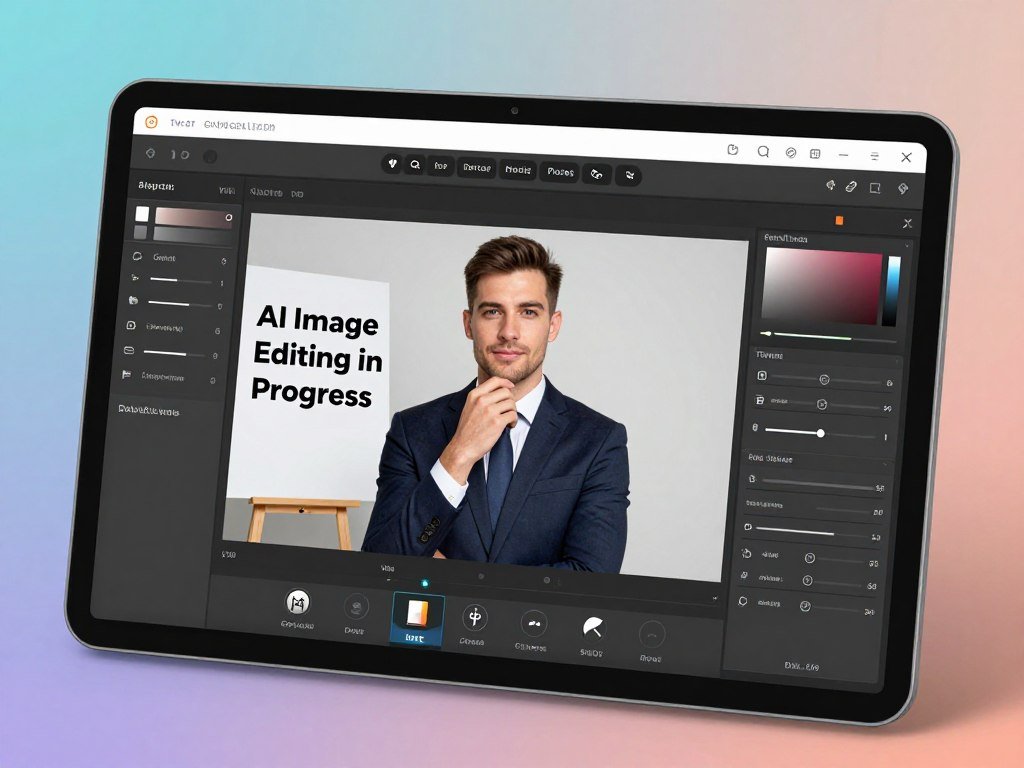Close the right side panel with its X

click(x=907, y=223)
